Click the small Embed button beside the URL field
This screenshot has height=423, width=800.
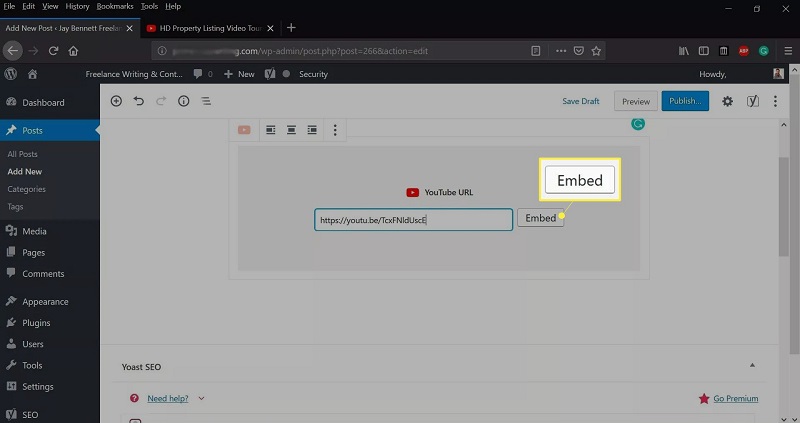point(540,218)
